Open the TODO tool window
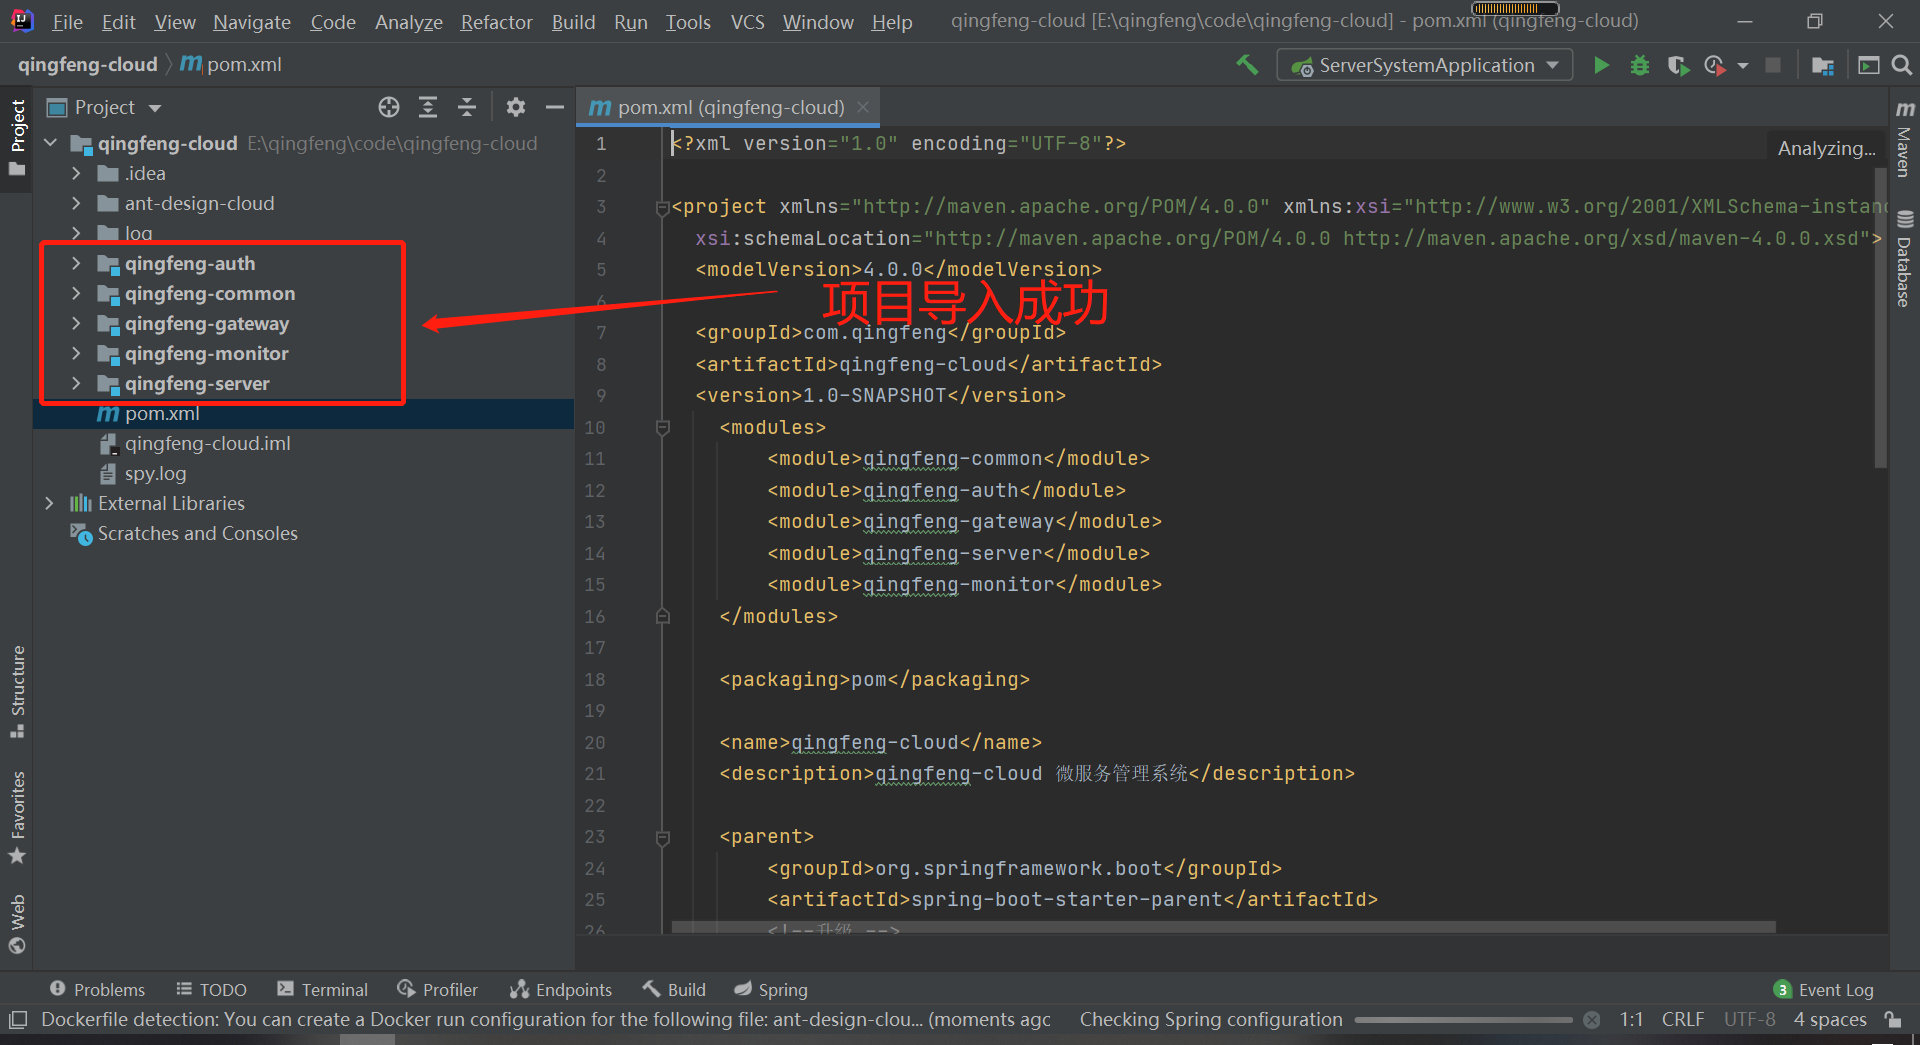The width and height of the screenshot is (1920, 1045). pos(211,989)
